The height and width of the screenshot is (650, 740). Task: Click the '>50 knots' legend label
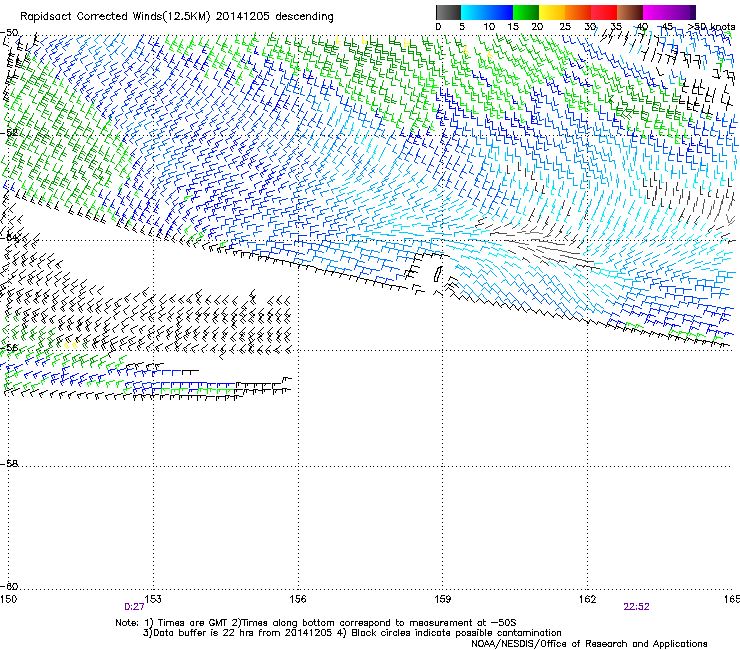coord(711,27)
